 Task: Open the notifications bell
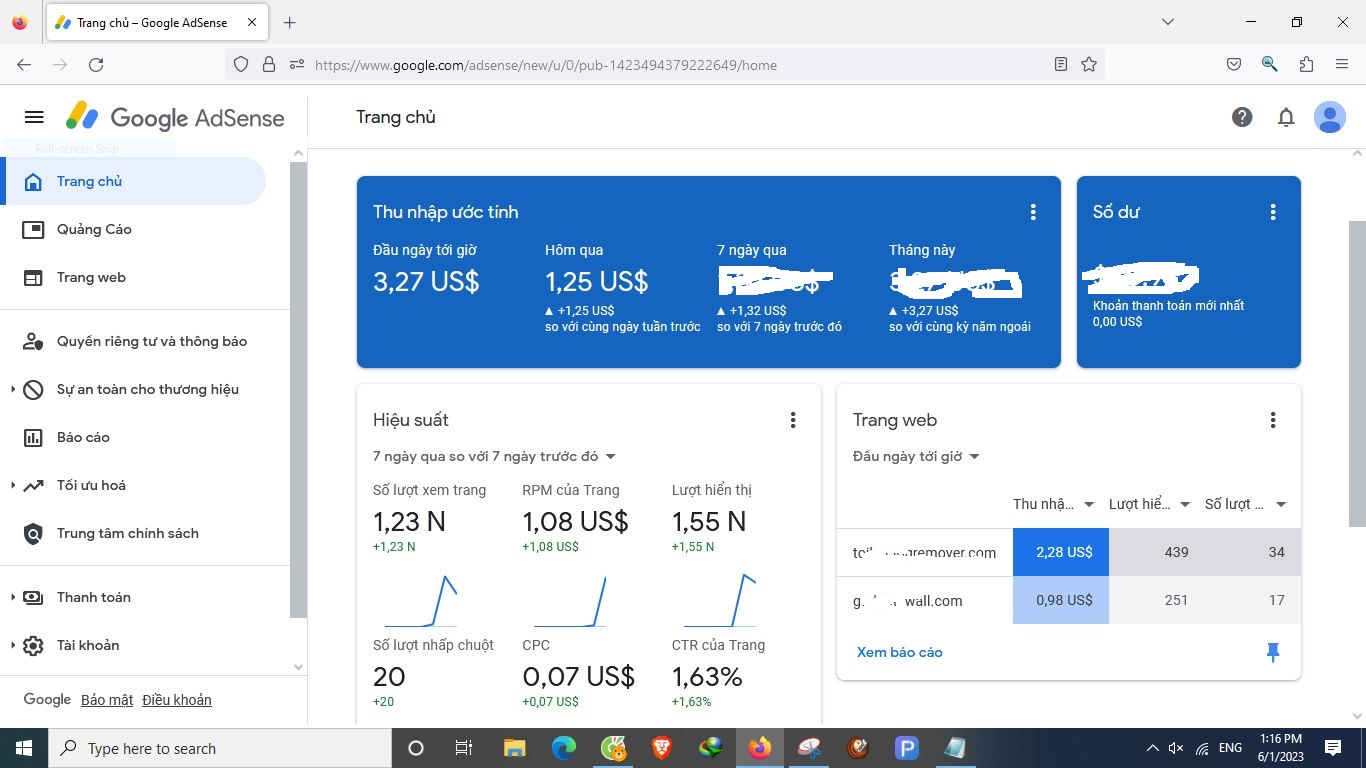pos(1286,117)
